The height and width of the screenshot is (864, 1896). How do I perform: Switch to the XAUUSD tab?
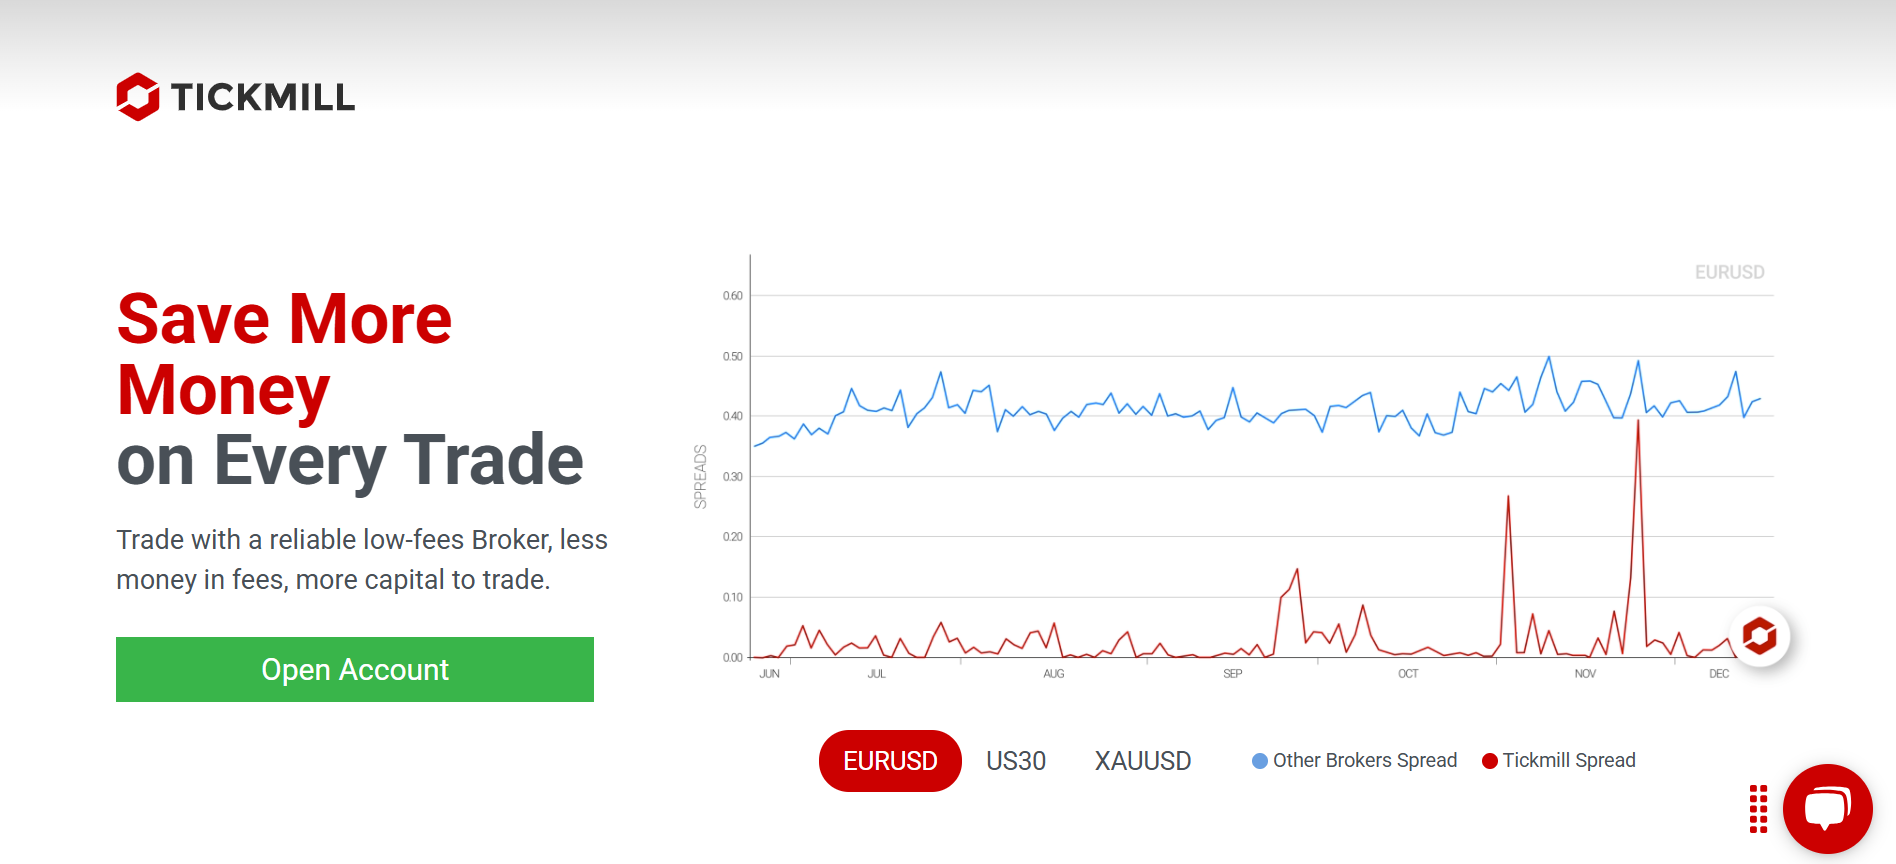1143,761
